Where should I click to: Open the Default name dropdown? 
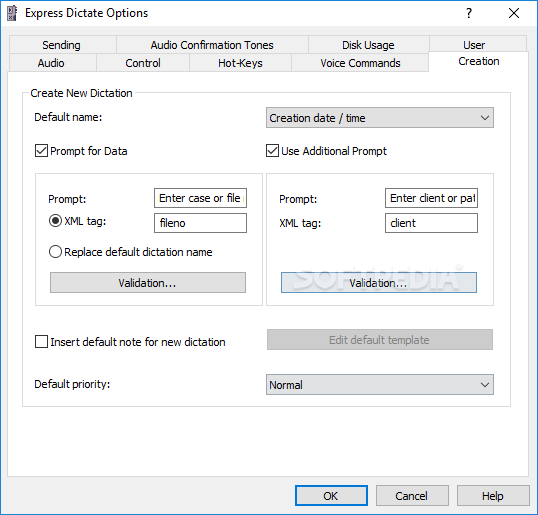tap(380, 118)
